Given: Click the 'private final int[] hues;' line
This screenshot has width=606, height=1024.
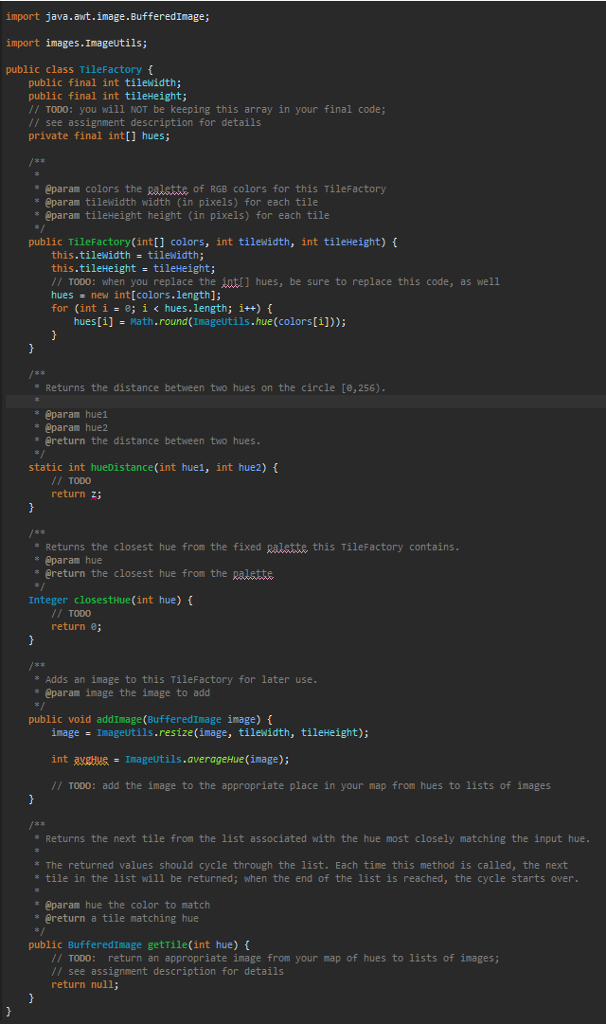Looking at the screenshot, I should (99, 136).
